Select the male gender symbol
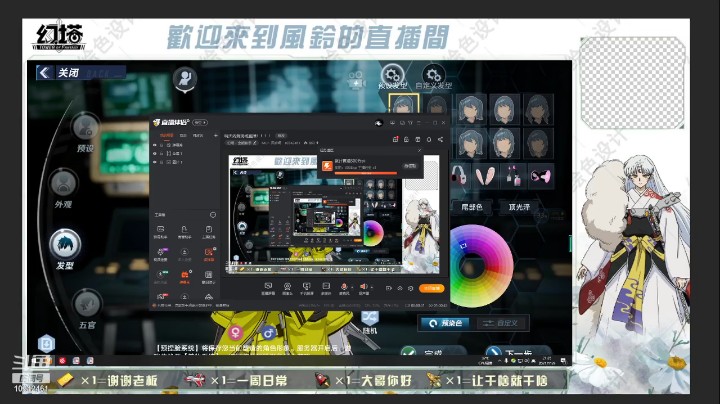Screen dimensions: 720x404 click(269, 331)
